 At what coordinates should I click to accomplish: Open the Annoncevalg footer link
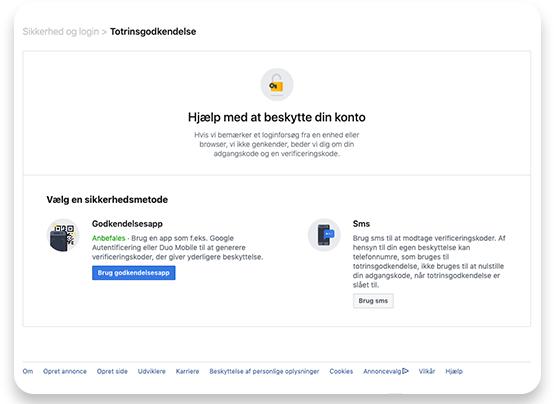(x=382, y=371)
